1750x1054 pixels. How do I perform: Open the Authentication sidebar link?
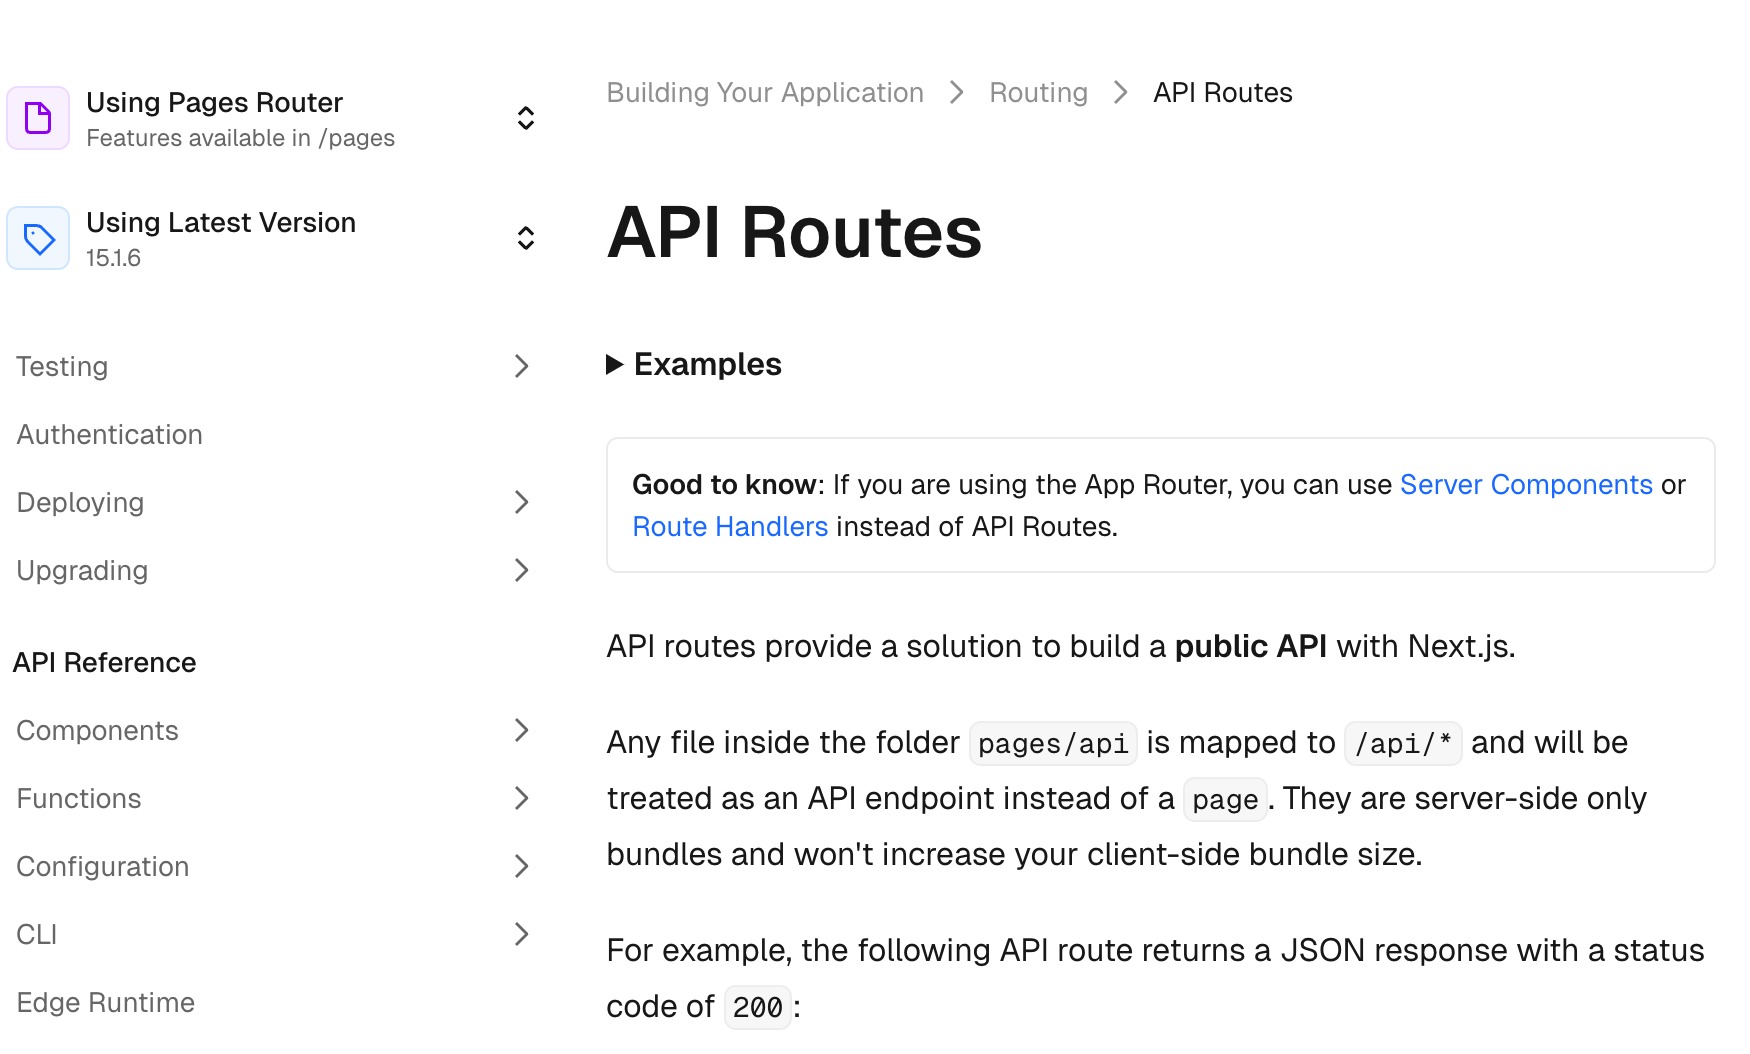point(110,434)
